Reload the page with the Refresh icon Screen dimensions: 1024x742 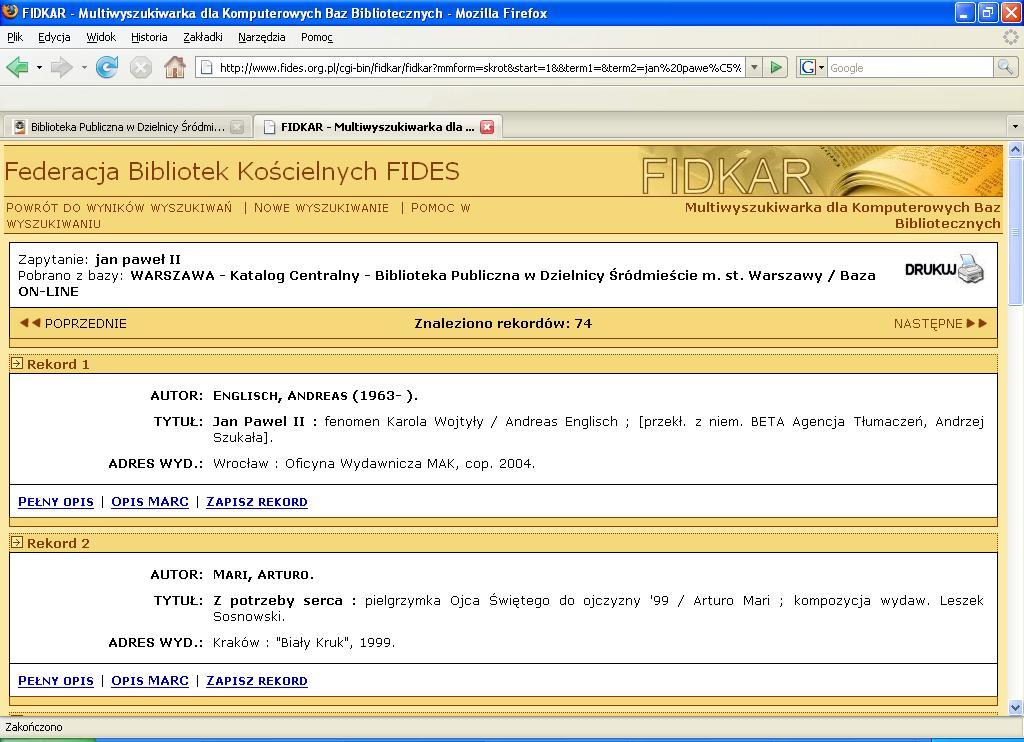107,67
